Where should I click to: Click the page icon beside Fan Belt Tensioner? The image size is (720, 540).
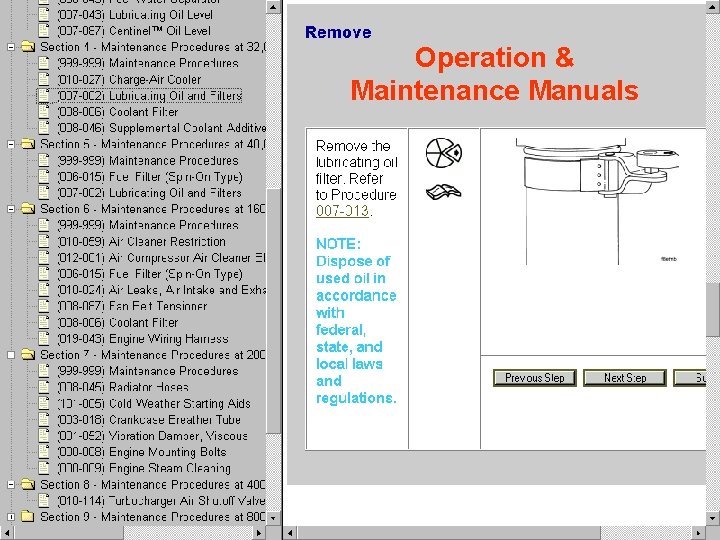click(x=44, y=306)
